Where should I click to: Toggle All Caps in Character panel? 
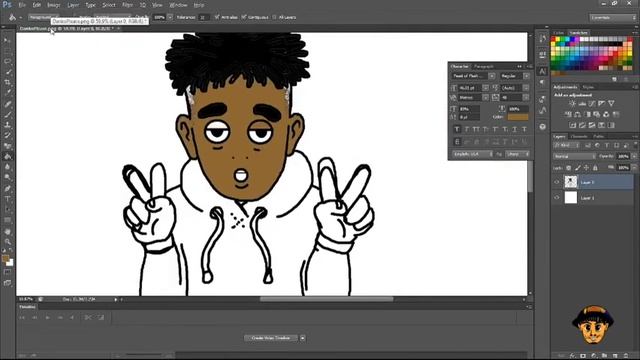click(x=476, y=129)
